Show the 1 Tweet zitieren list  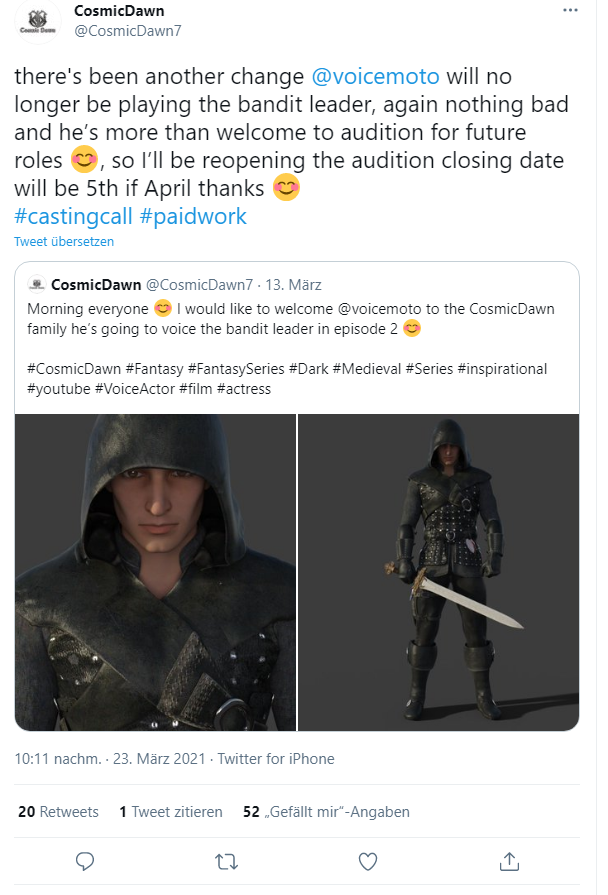point(171,812)
